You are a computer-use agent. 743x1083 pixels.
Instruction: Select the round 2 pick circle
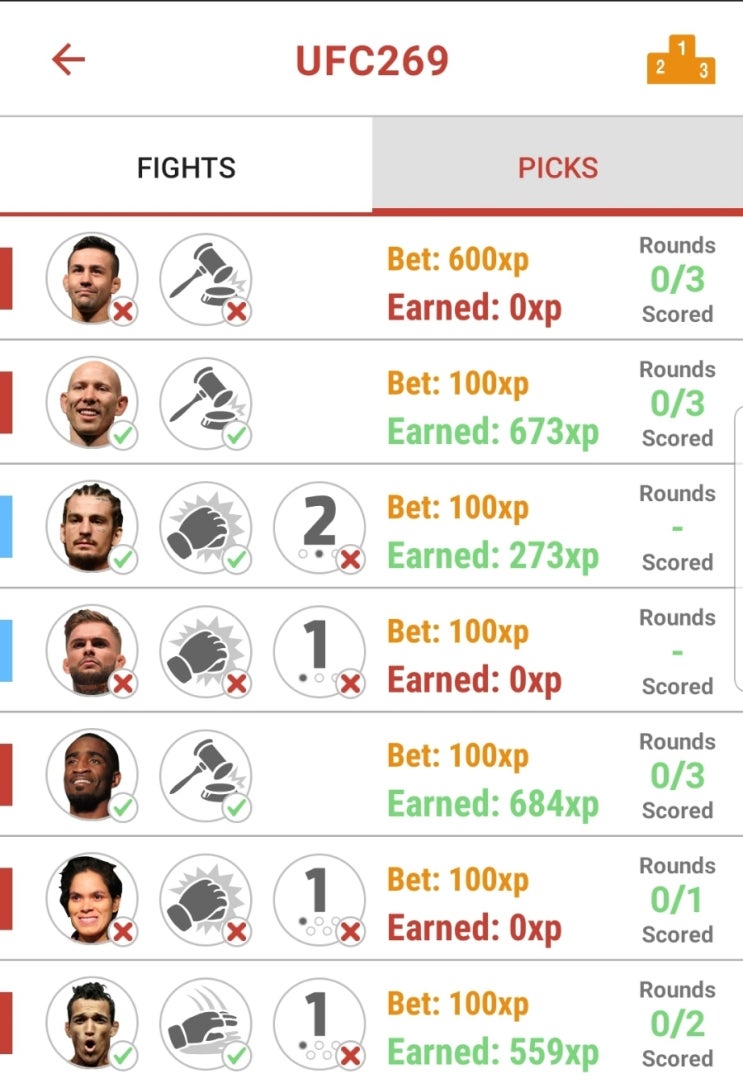point(319,527)
